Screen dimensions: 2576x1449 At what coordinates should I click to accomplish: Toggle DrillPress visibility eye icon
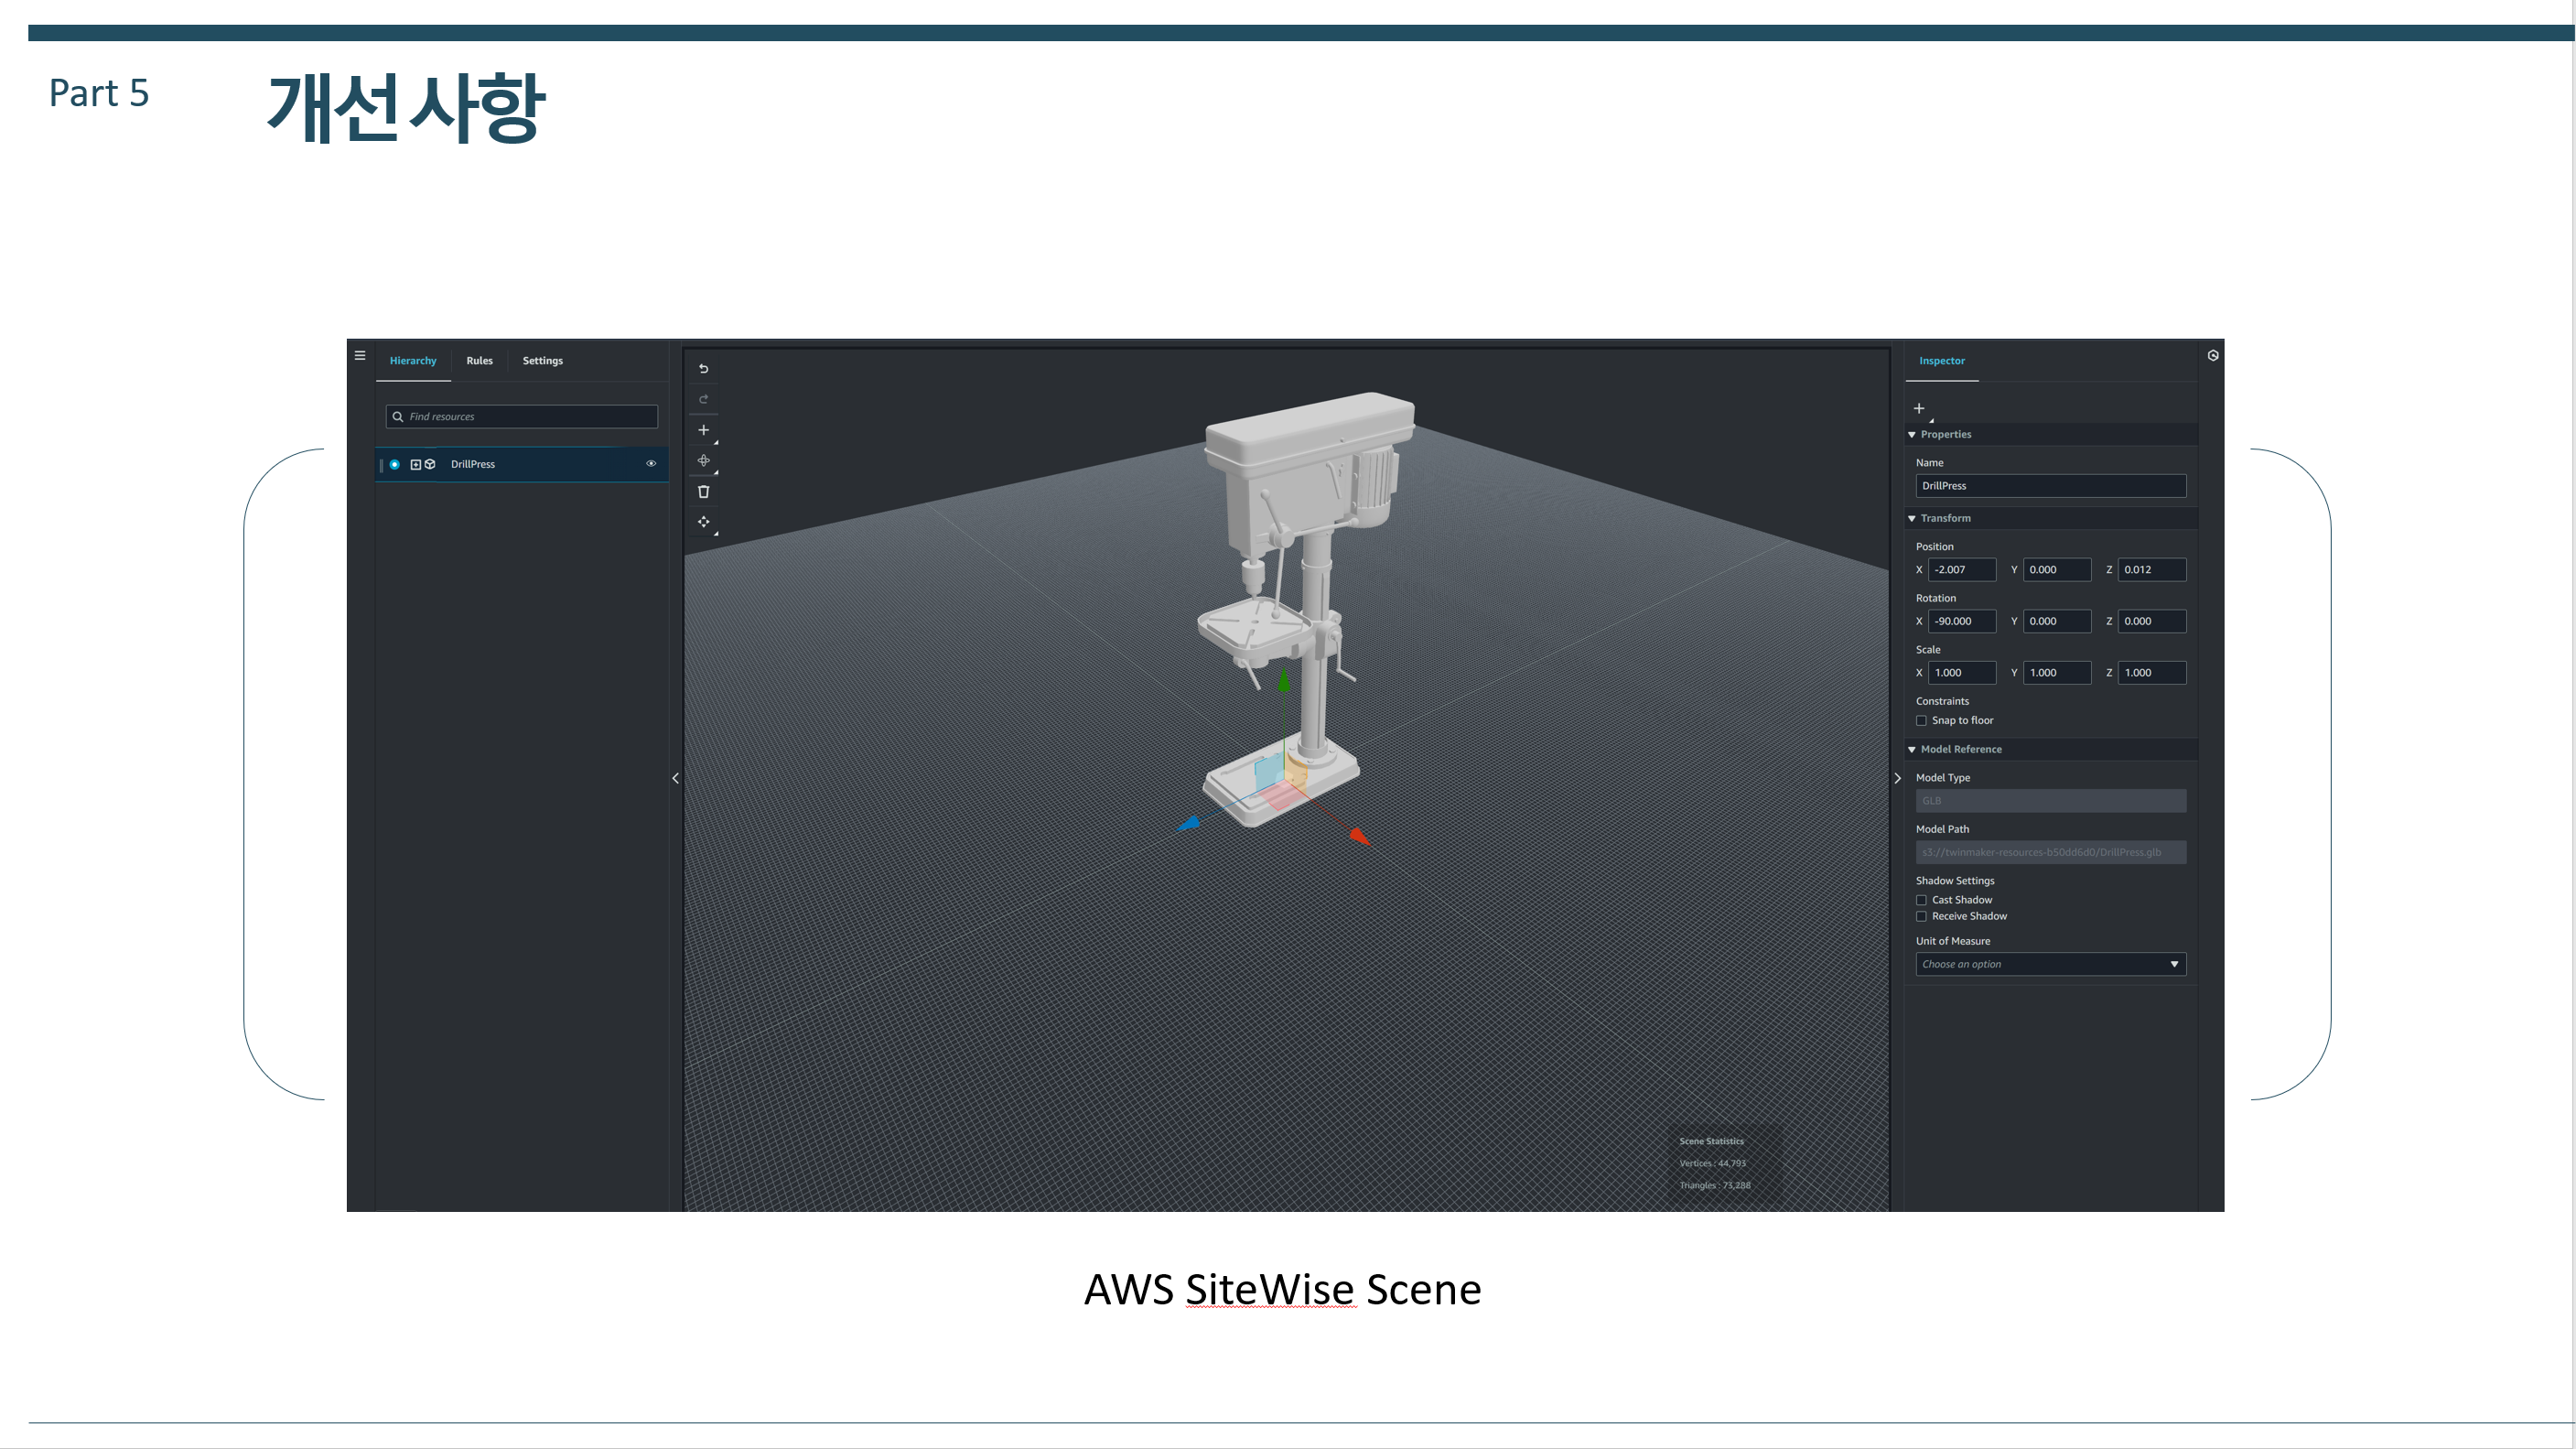[x=651, y=464]
